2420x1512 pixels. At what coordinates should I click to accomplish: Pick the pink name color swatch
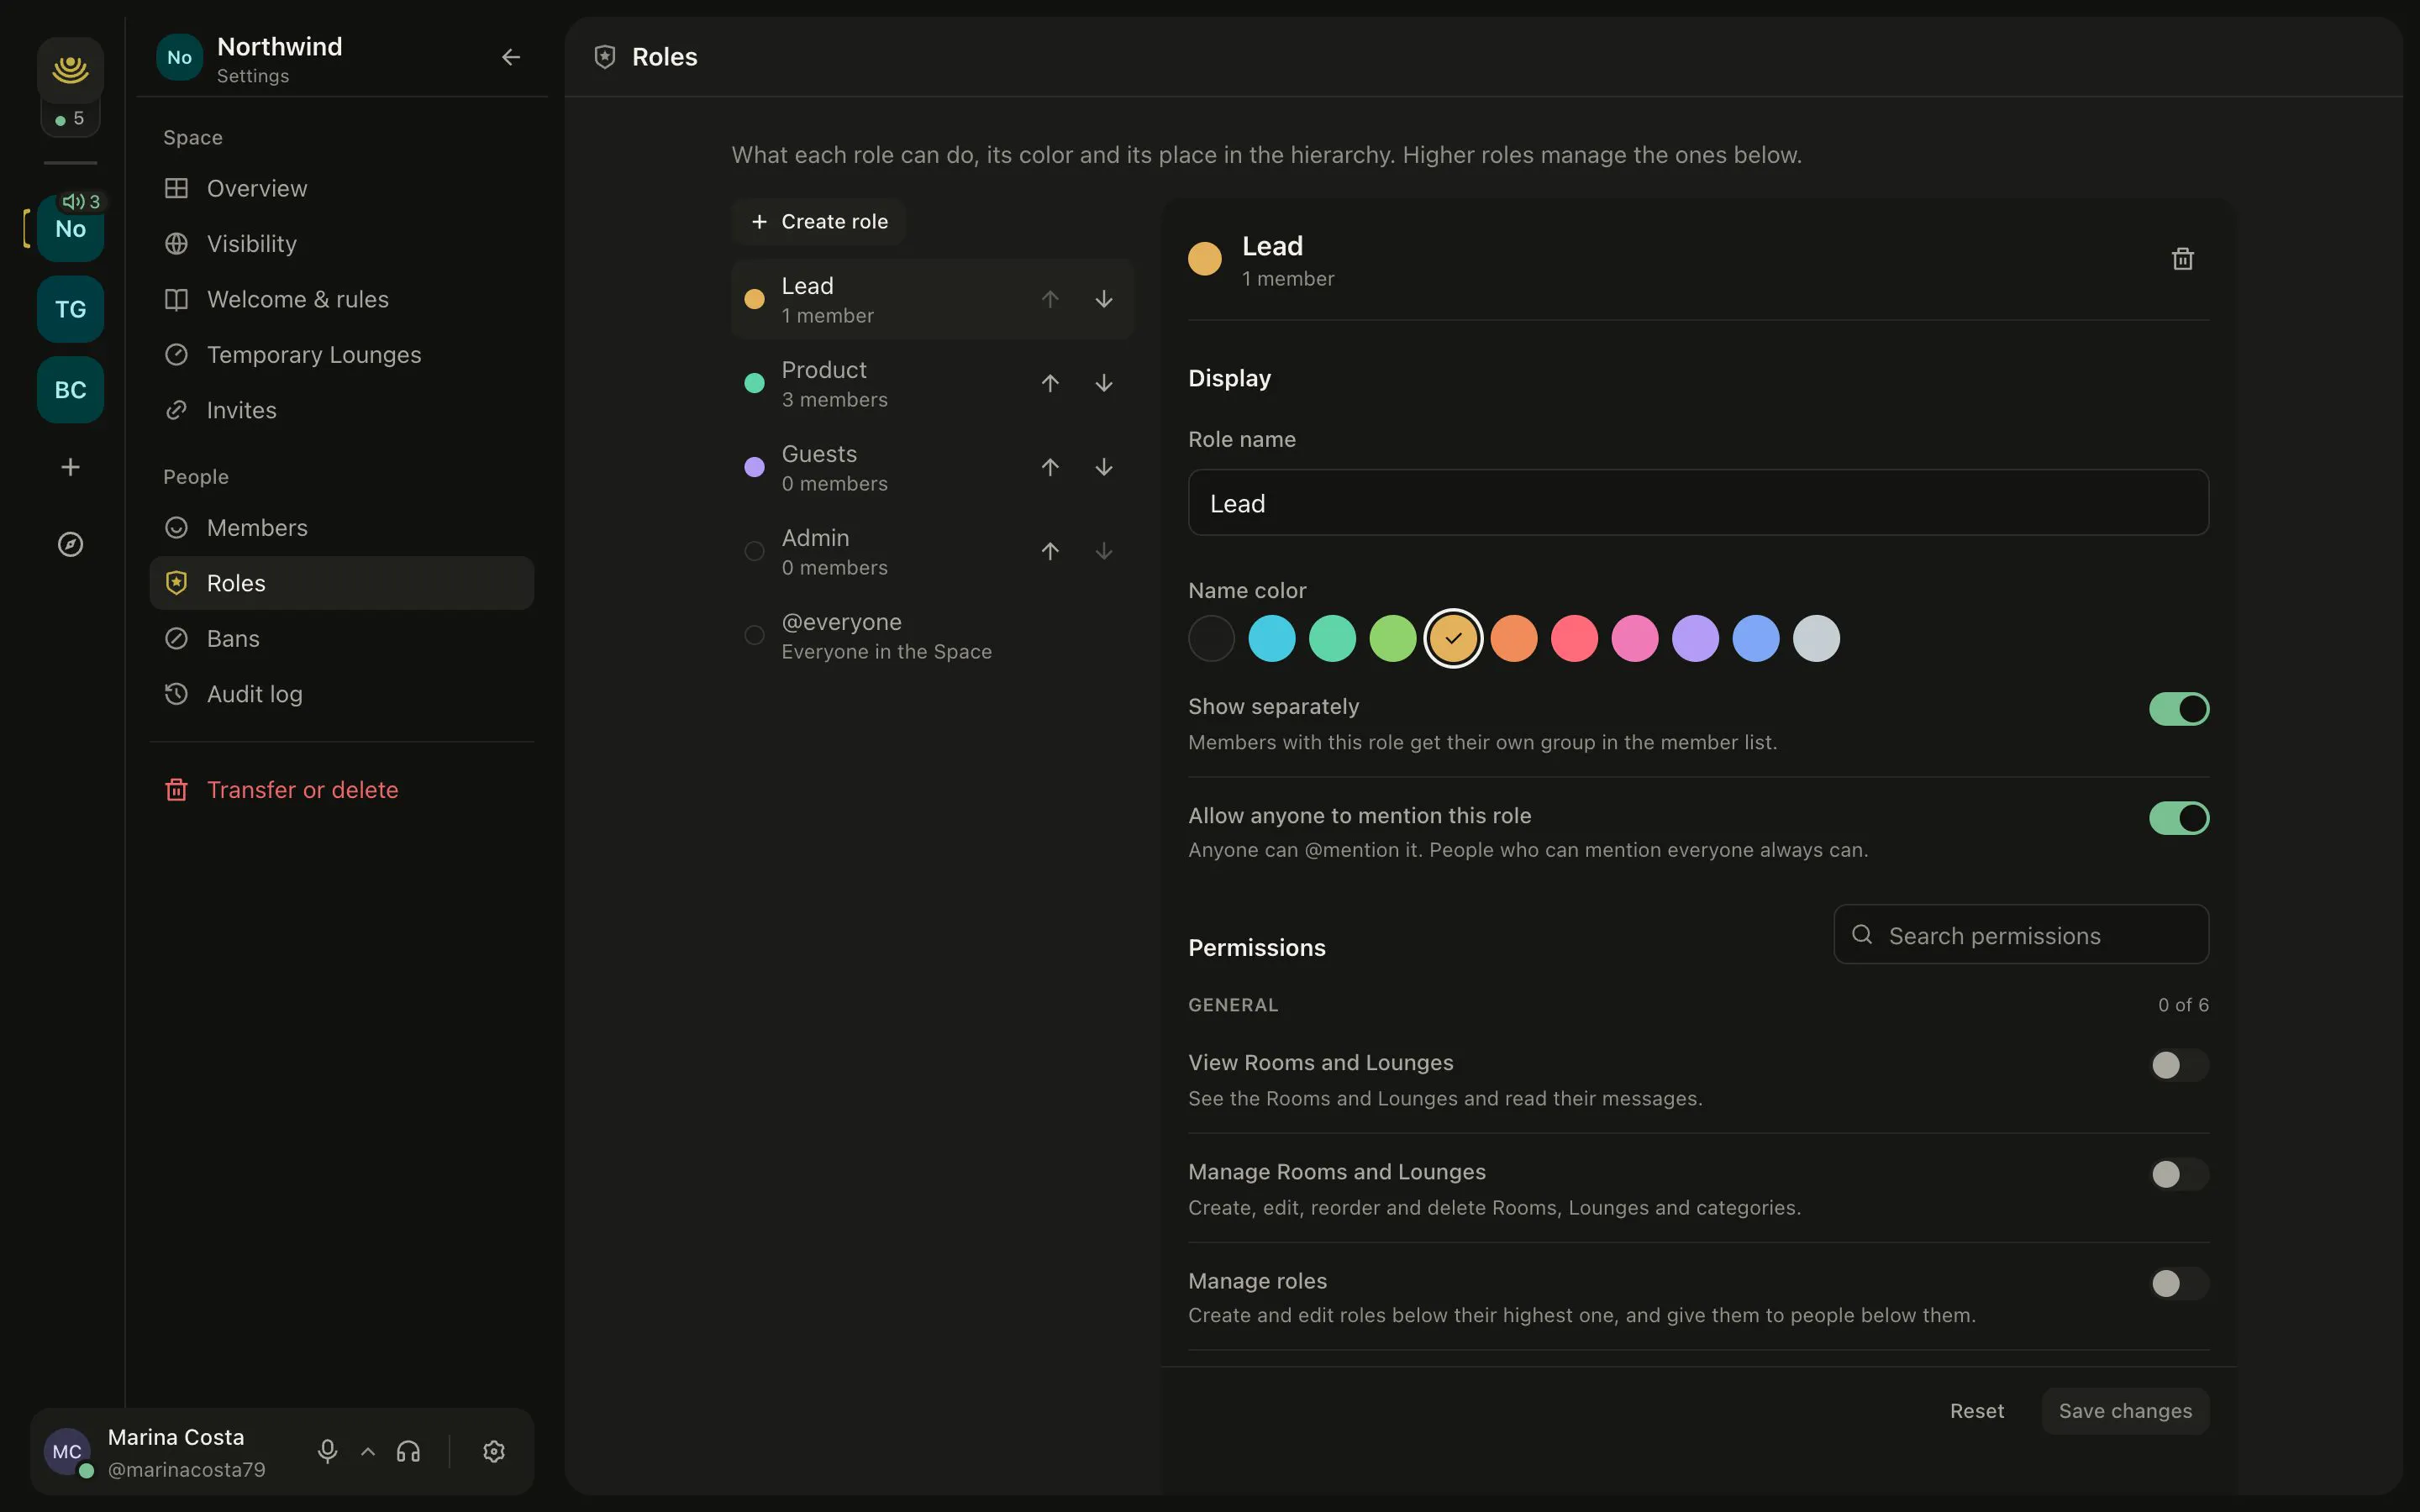pyautogui.click(x=1634, y=639)
